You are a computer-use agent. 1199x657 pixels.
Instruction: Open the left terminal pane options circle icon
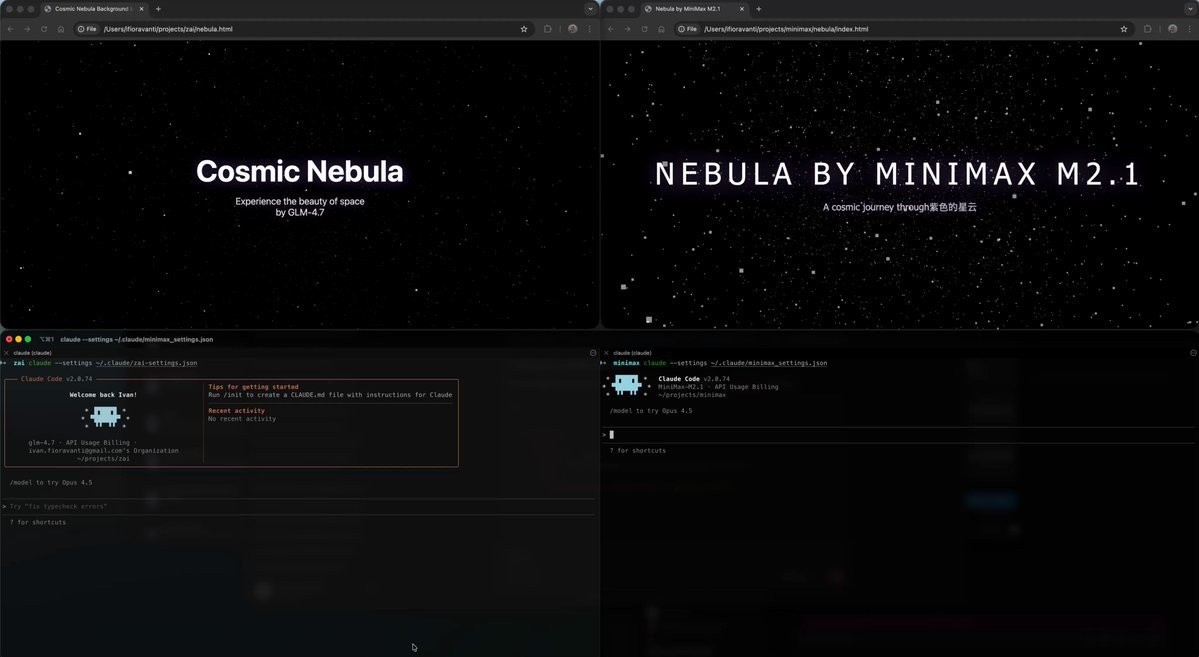(593, 353)
